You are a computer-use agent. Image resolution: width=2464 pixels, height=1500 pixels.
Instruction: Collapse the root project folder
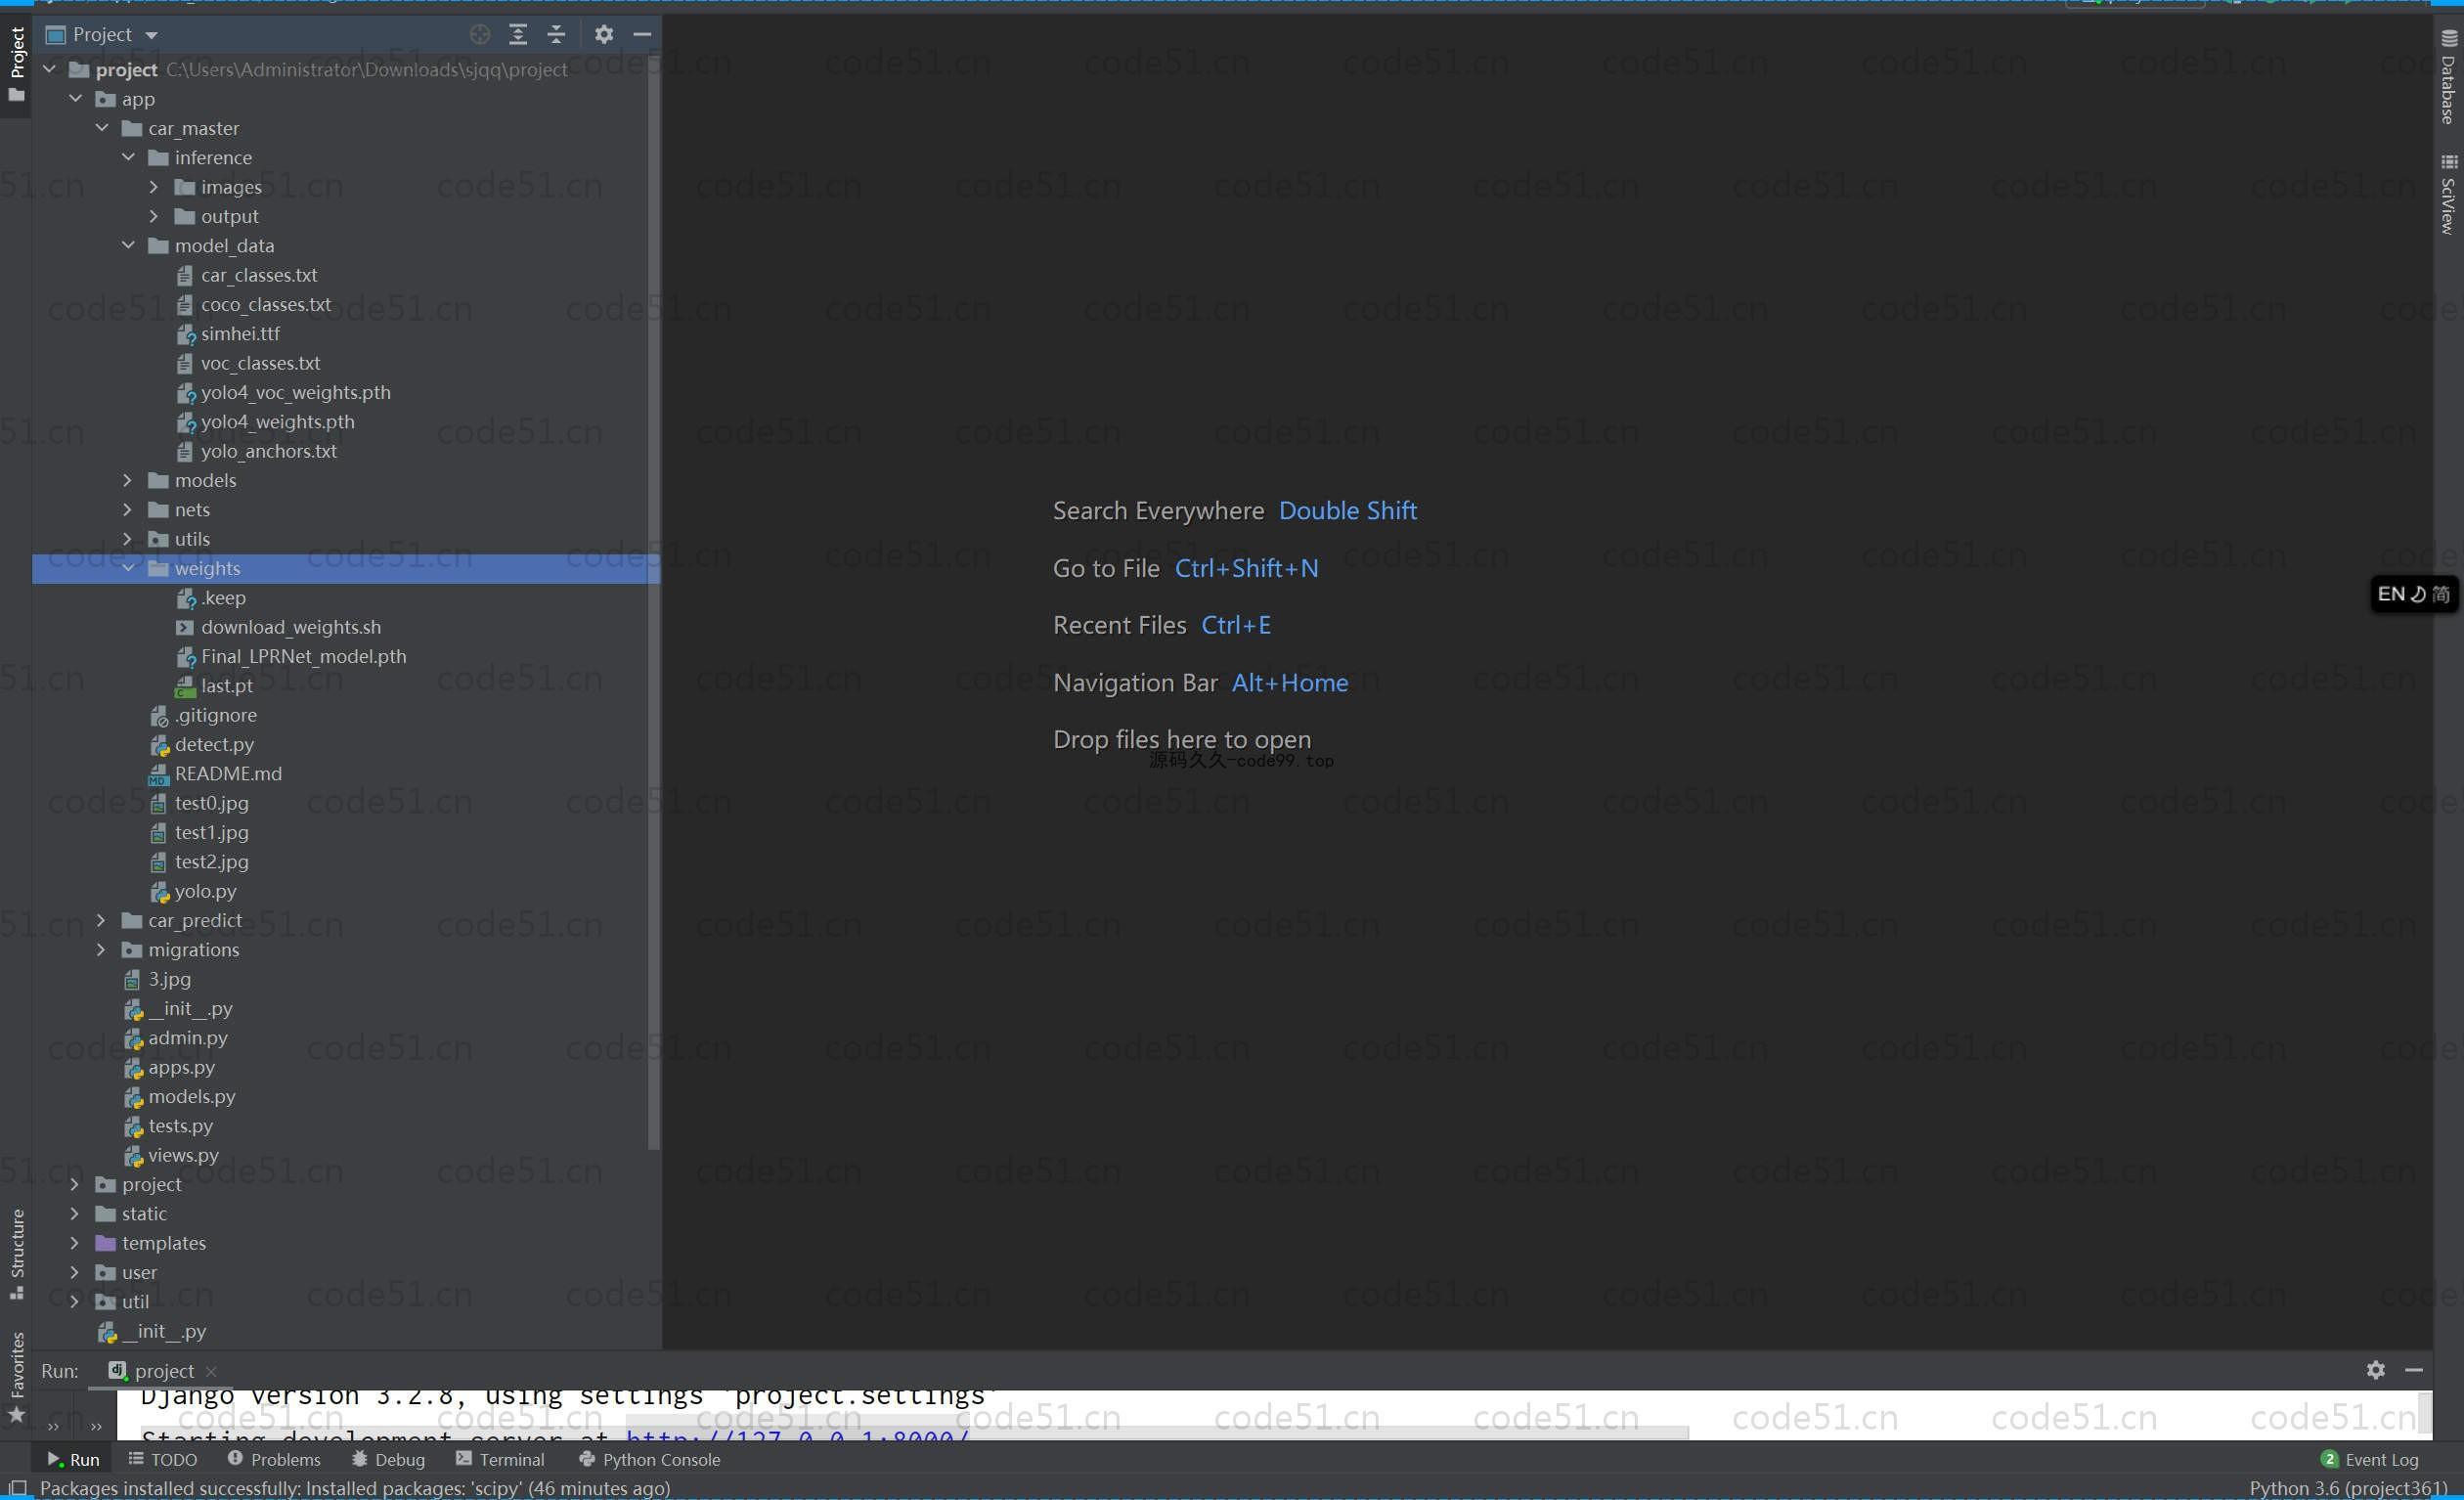49,69
